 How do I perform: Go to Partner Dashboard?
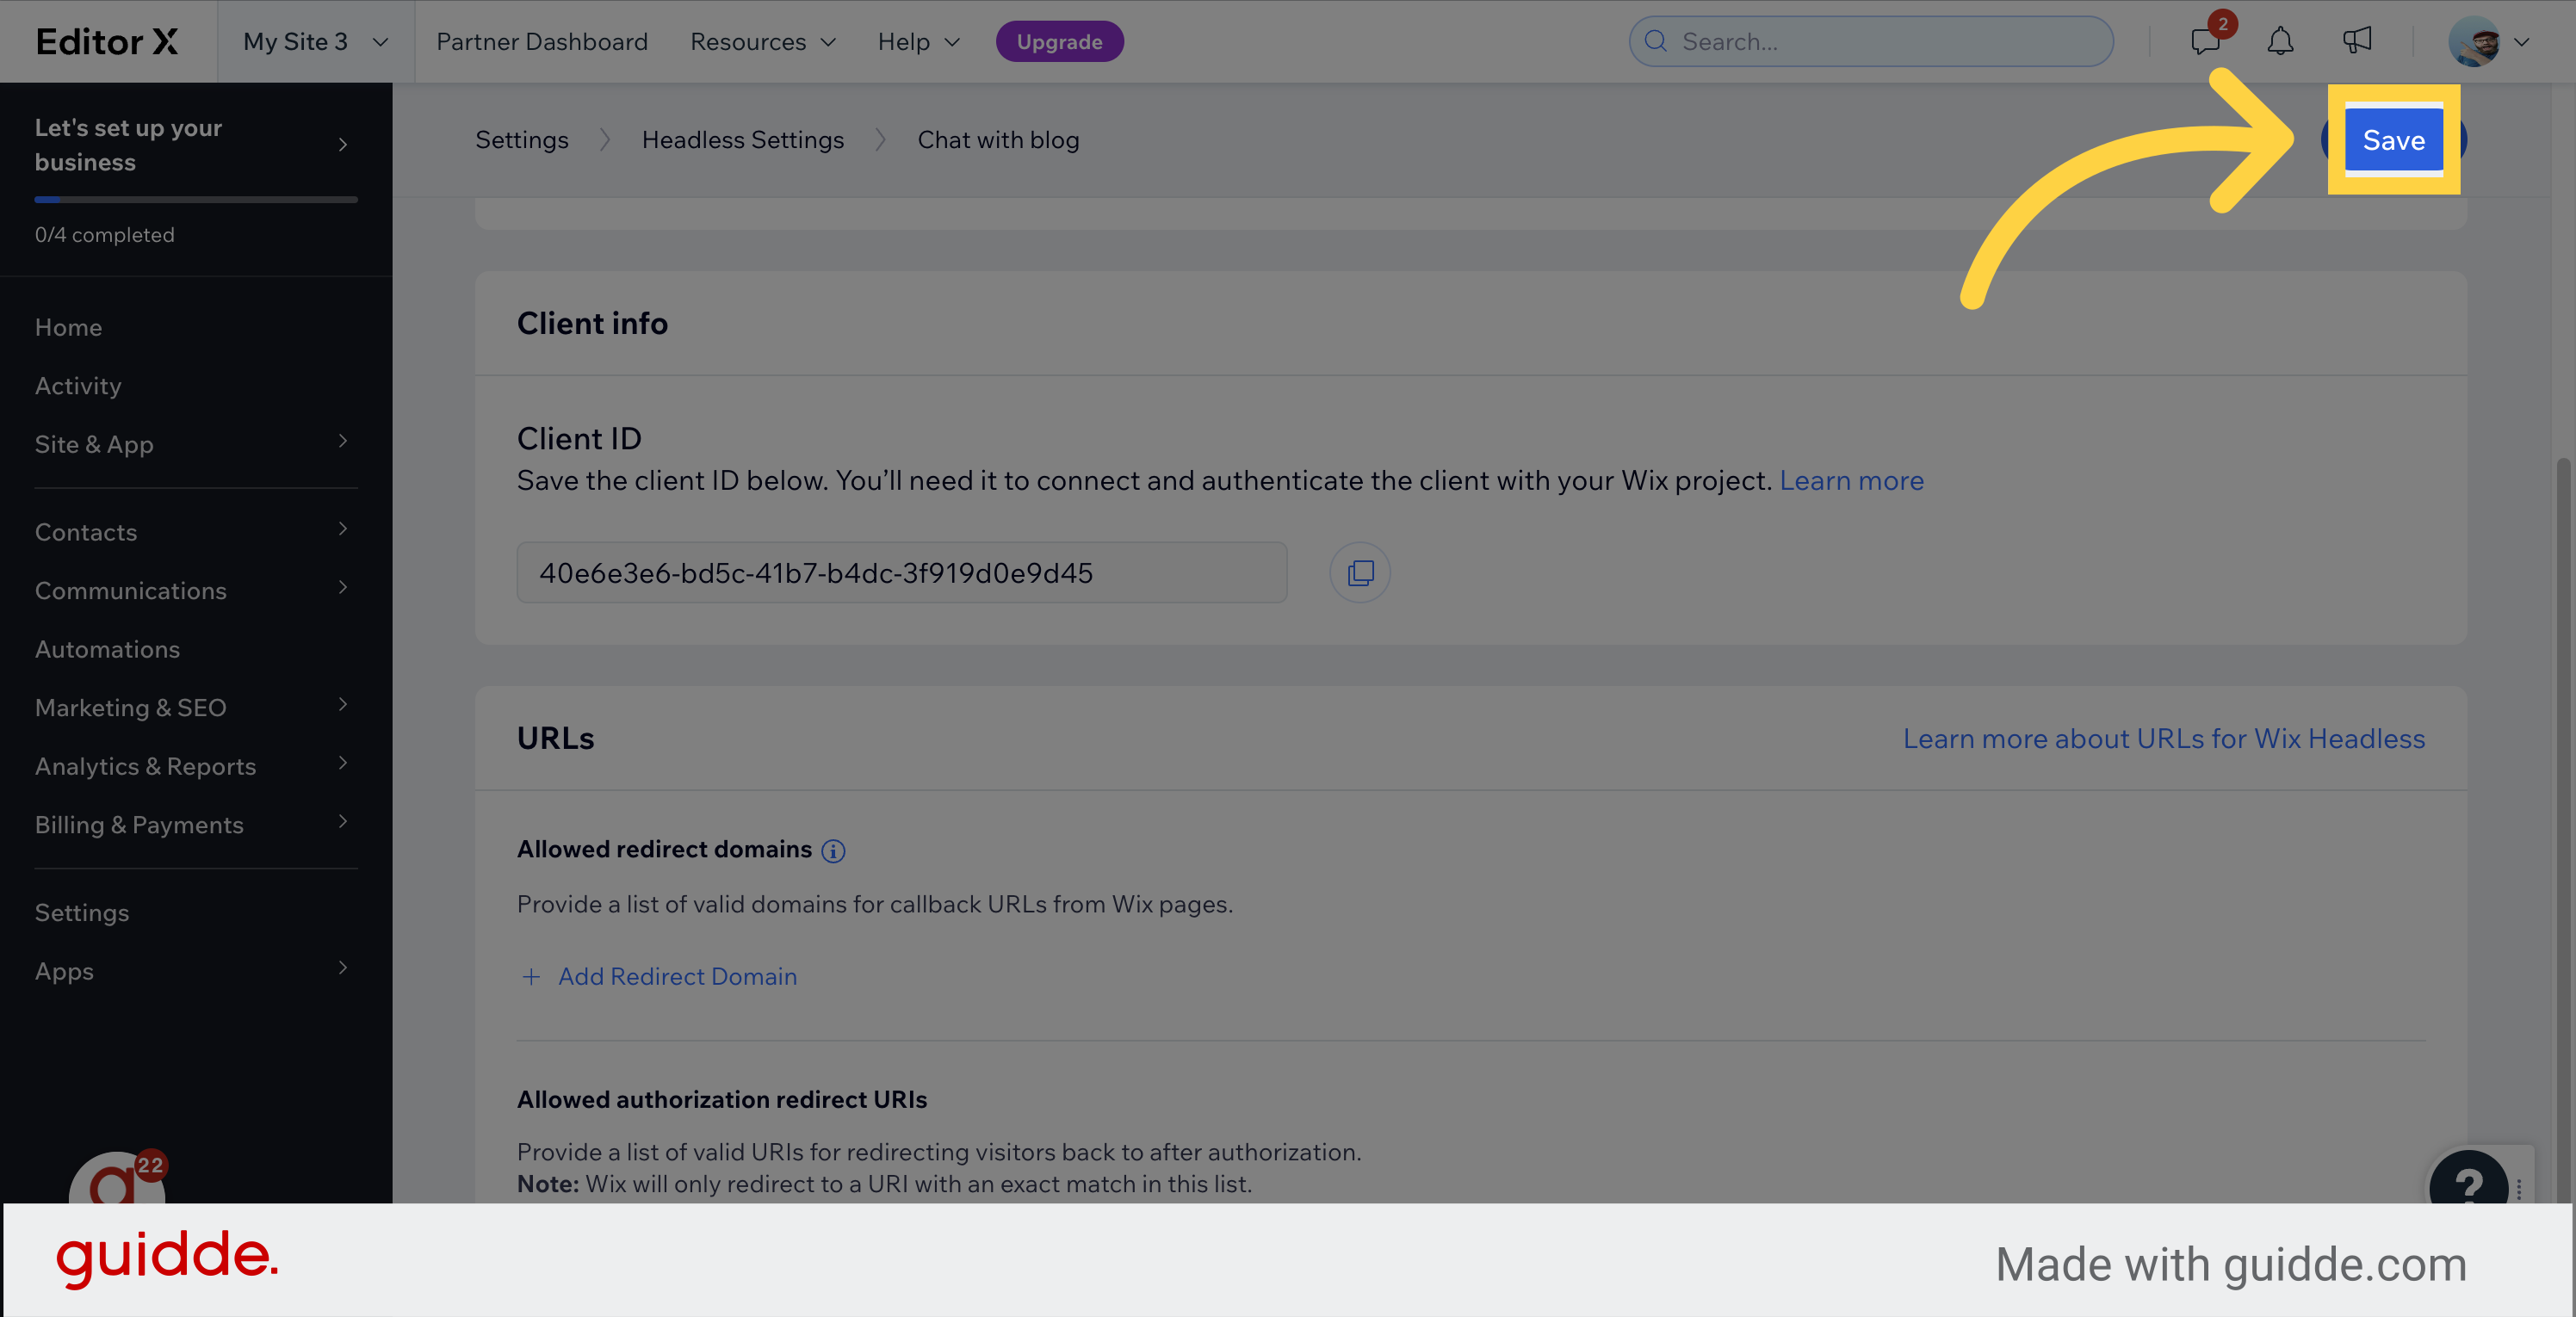(542, 42)
